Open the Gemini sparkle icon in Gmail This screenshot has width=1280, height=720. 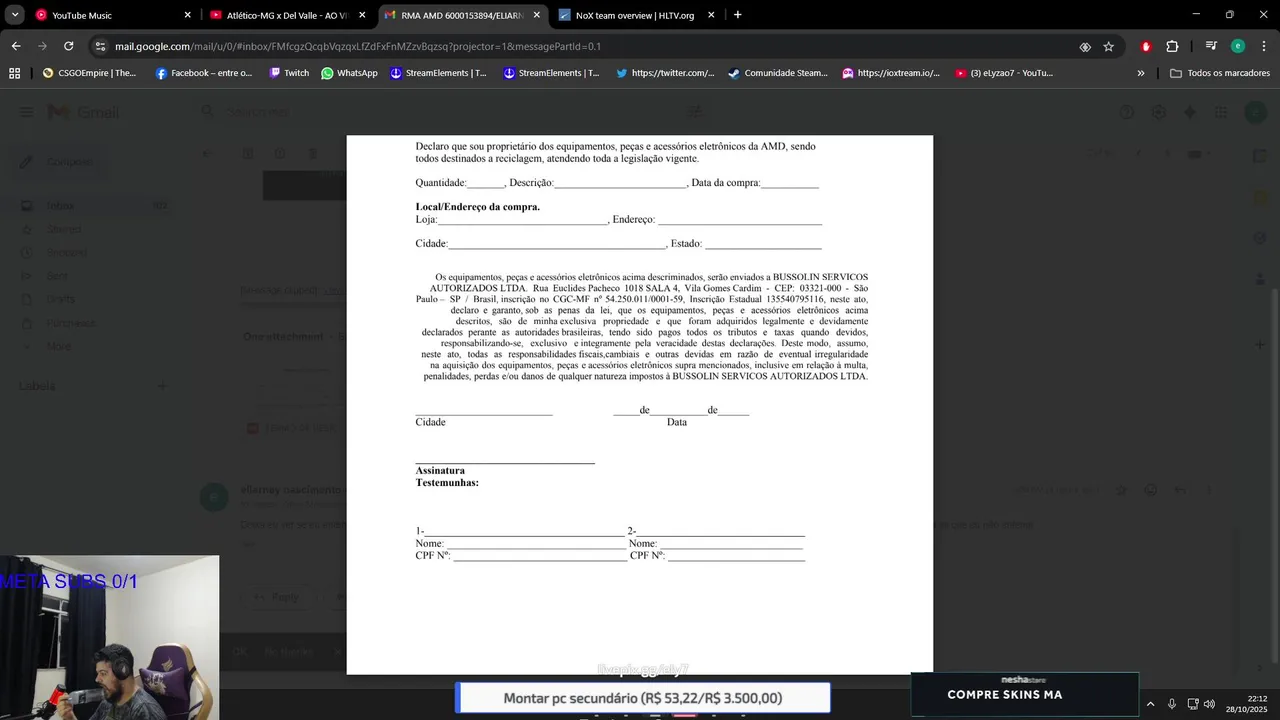[1190, 112]
